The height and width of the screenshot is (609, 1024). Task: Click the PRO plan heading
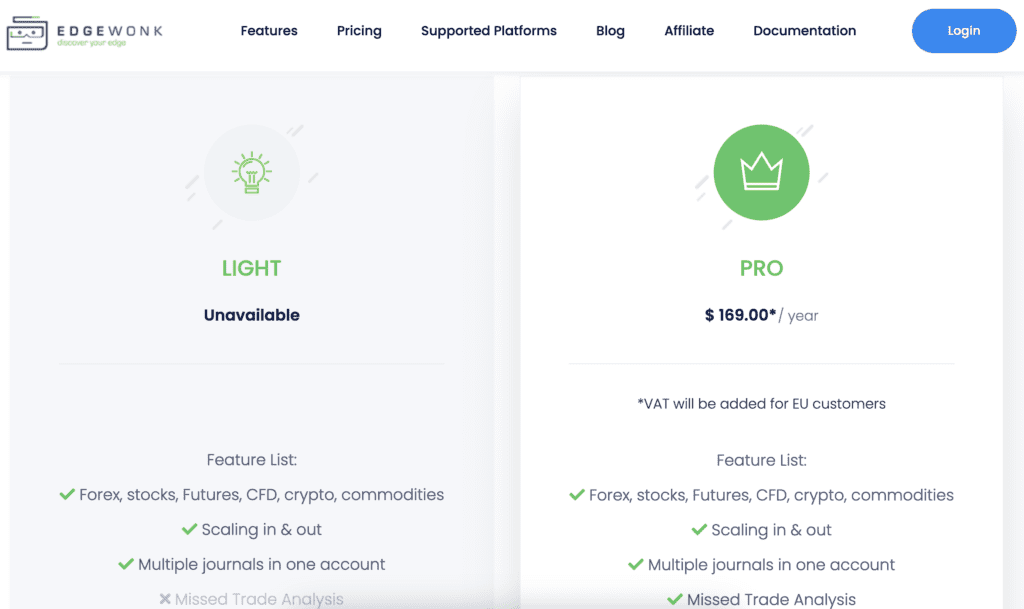(761, 268)
